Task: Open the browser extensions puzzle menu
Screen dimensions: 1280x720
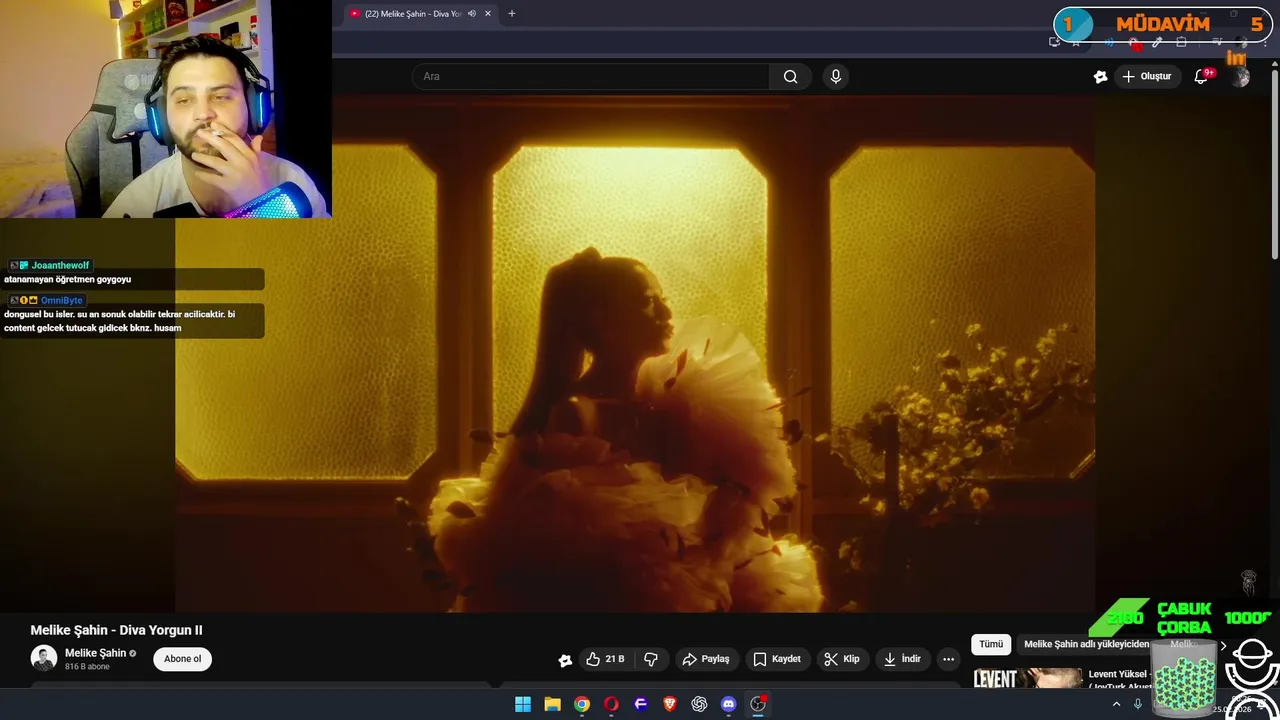Action: pos(1181,42)
